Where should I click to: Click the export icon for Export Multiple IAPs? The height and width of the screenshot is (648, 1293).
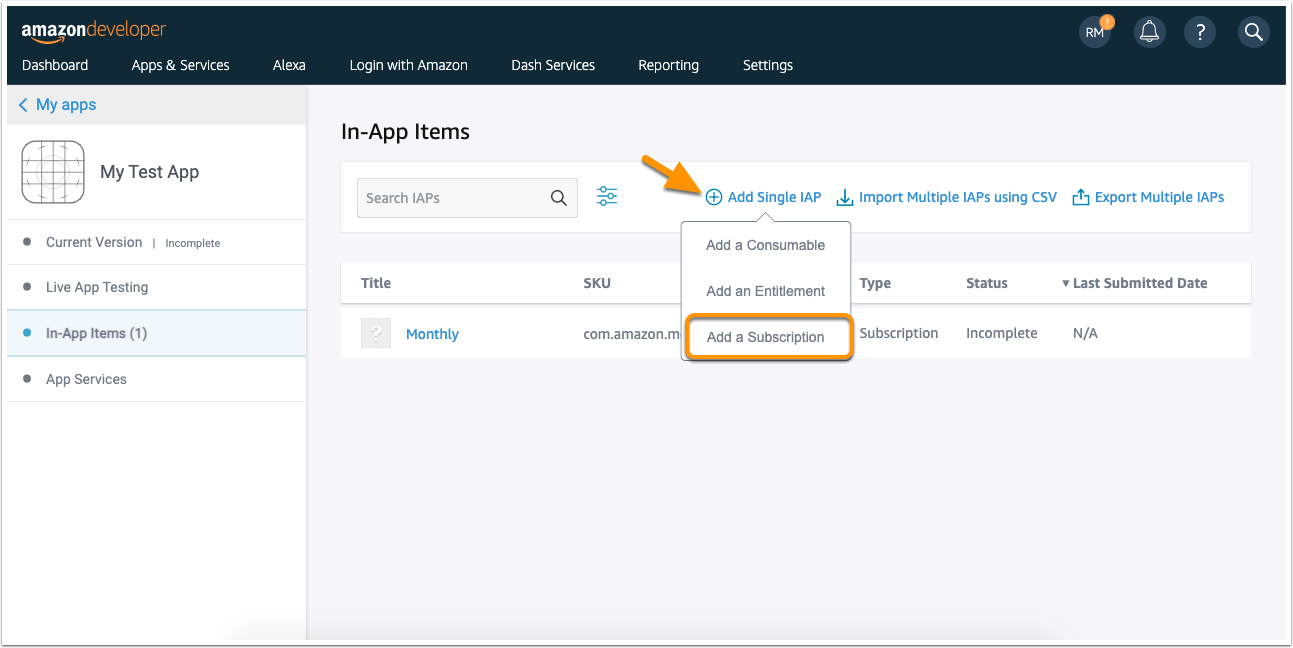click(x=1080, y=197)
